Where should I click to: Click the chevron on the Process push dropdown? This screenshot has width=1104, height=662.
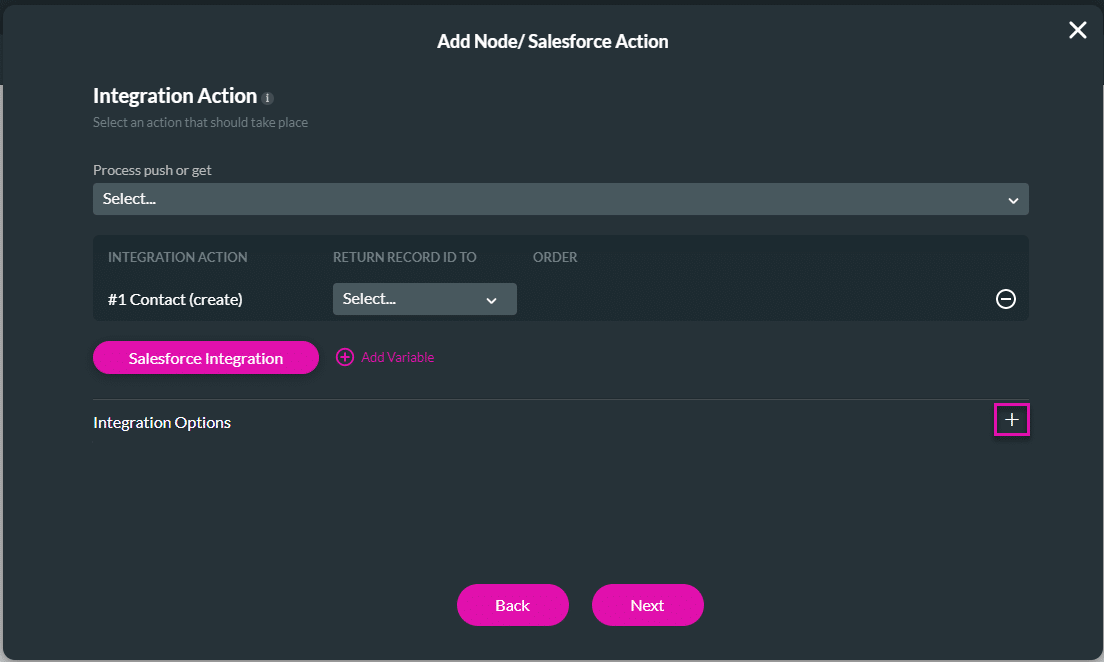pos(1014,198)
